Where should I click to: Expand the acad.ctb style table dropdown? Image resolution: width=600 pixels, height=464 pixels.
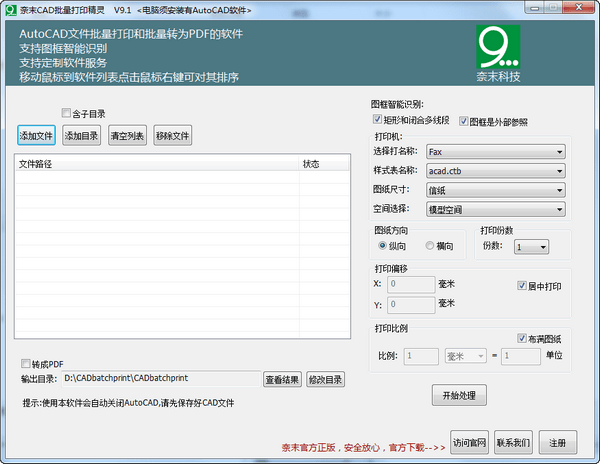494,171
